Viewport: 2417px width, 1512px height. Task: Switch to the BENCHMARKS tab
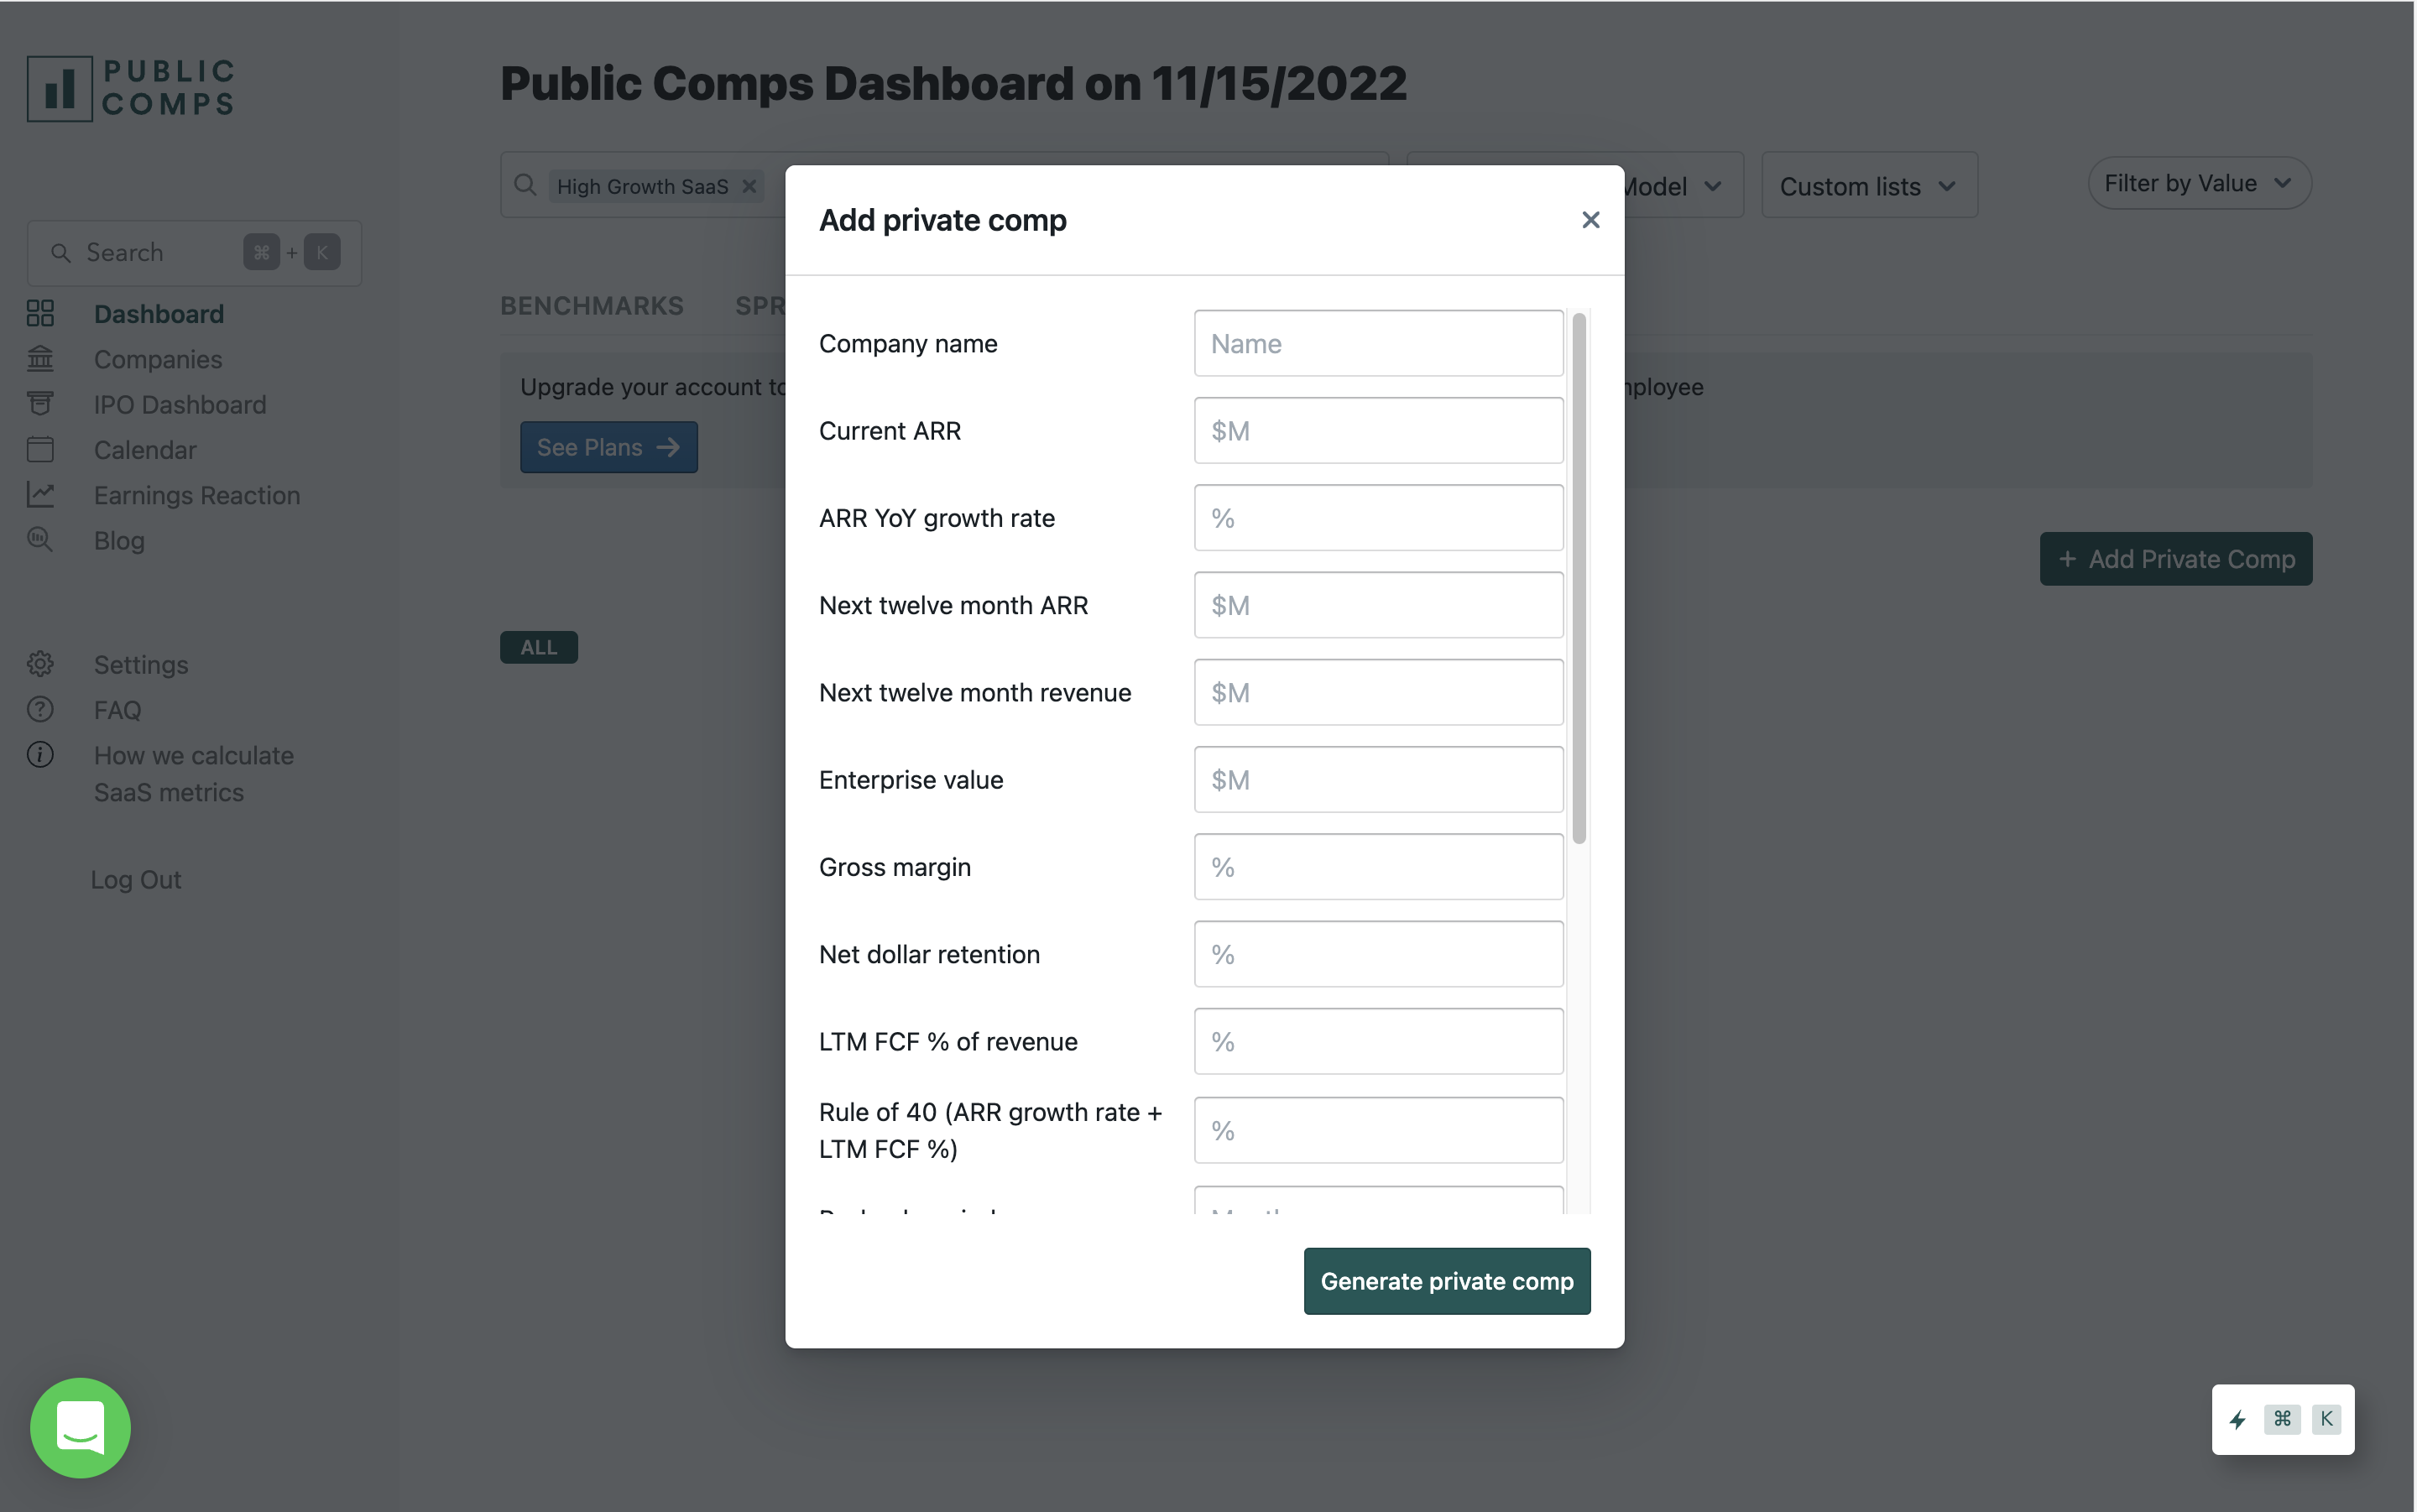point(592,305)
